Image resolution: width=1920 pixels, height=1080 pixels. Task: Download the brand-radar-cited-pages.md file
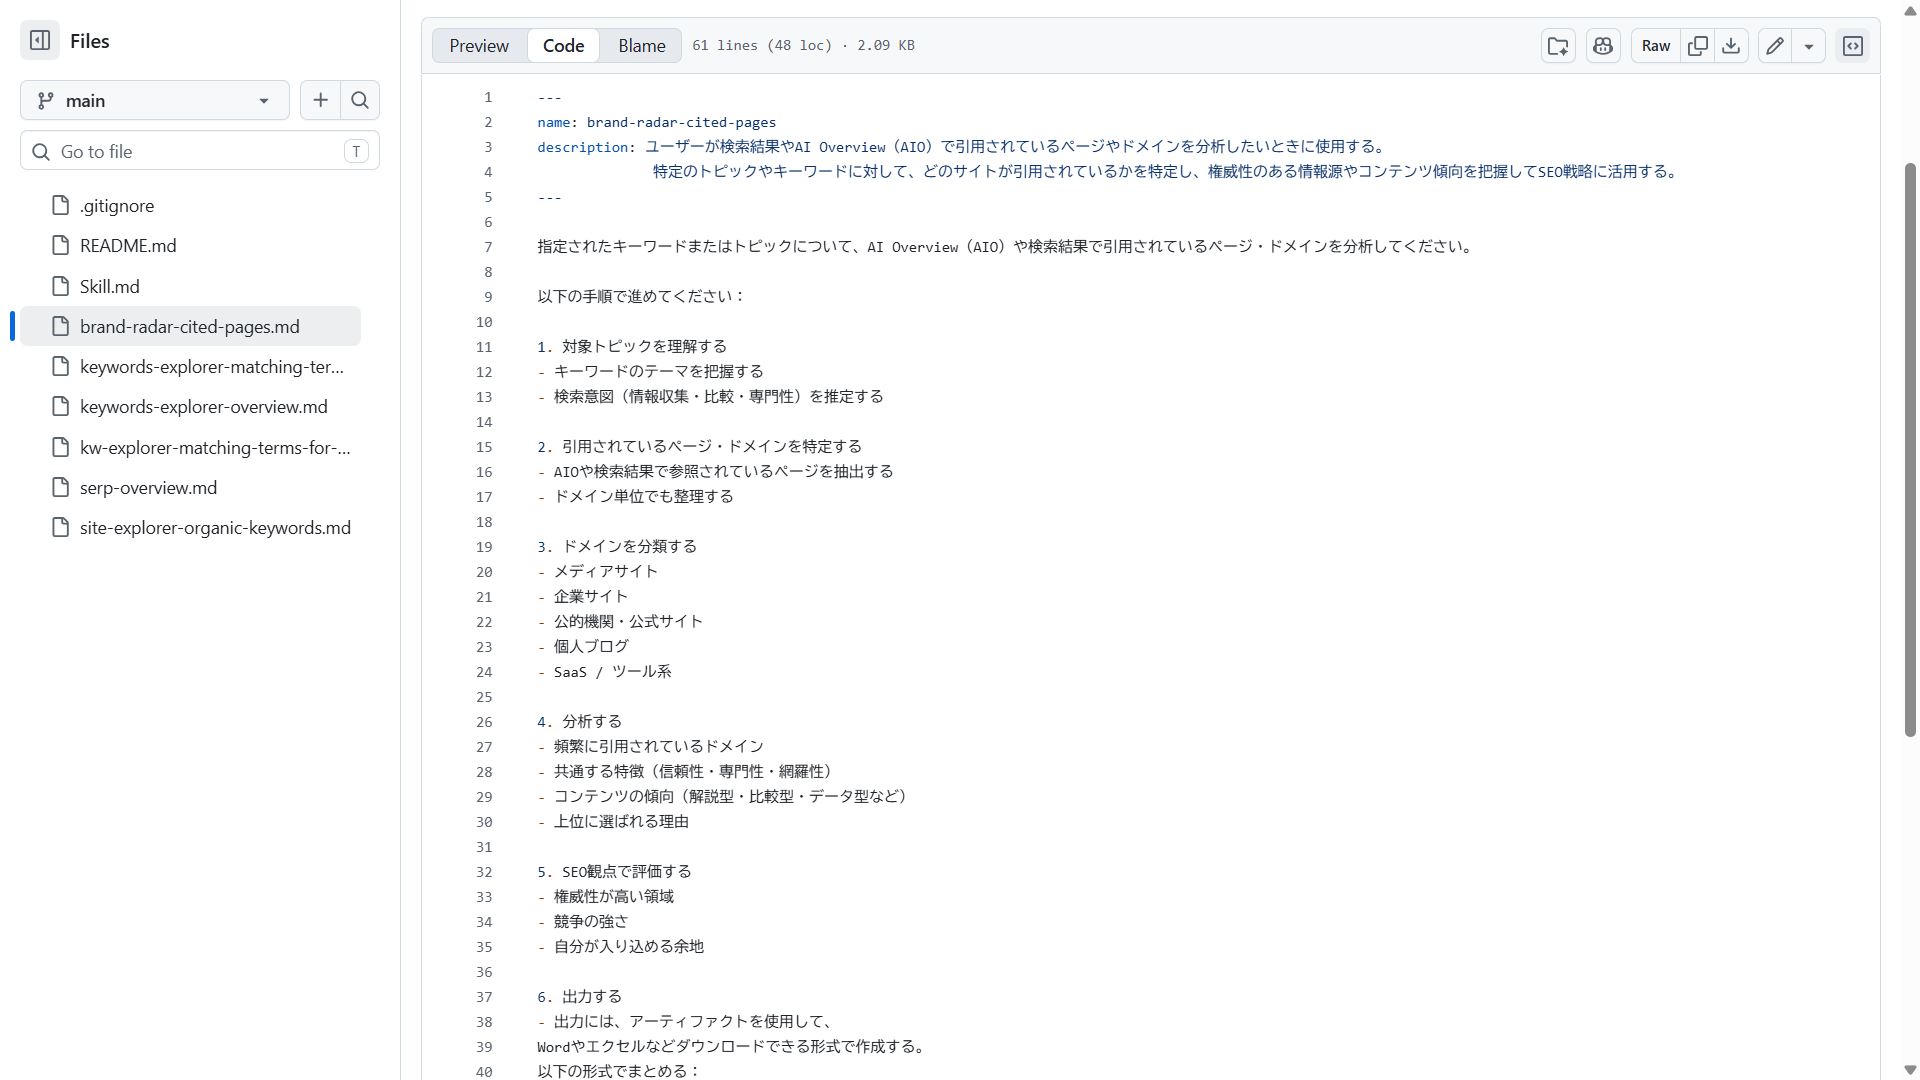coord(1731,46)
